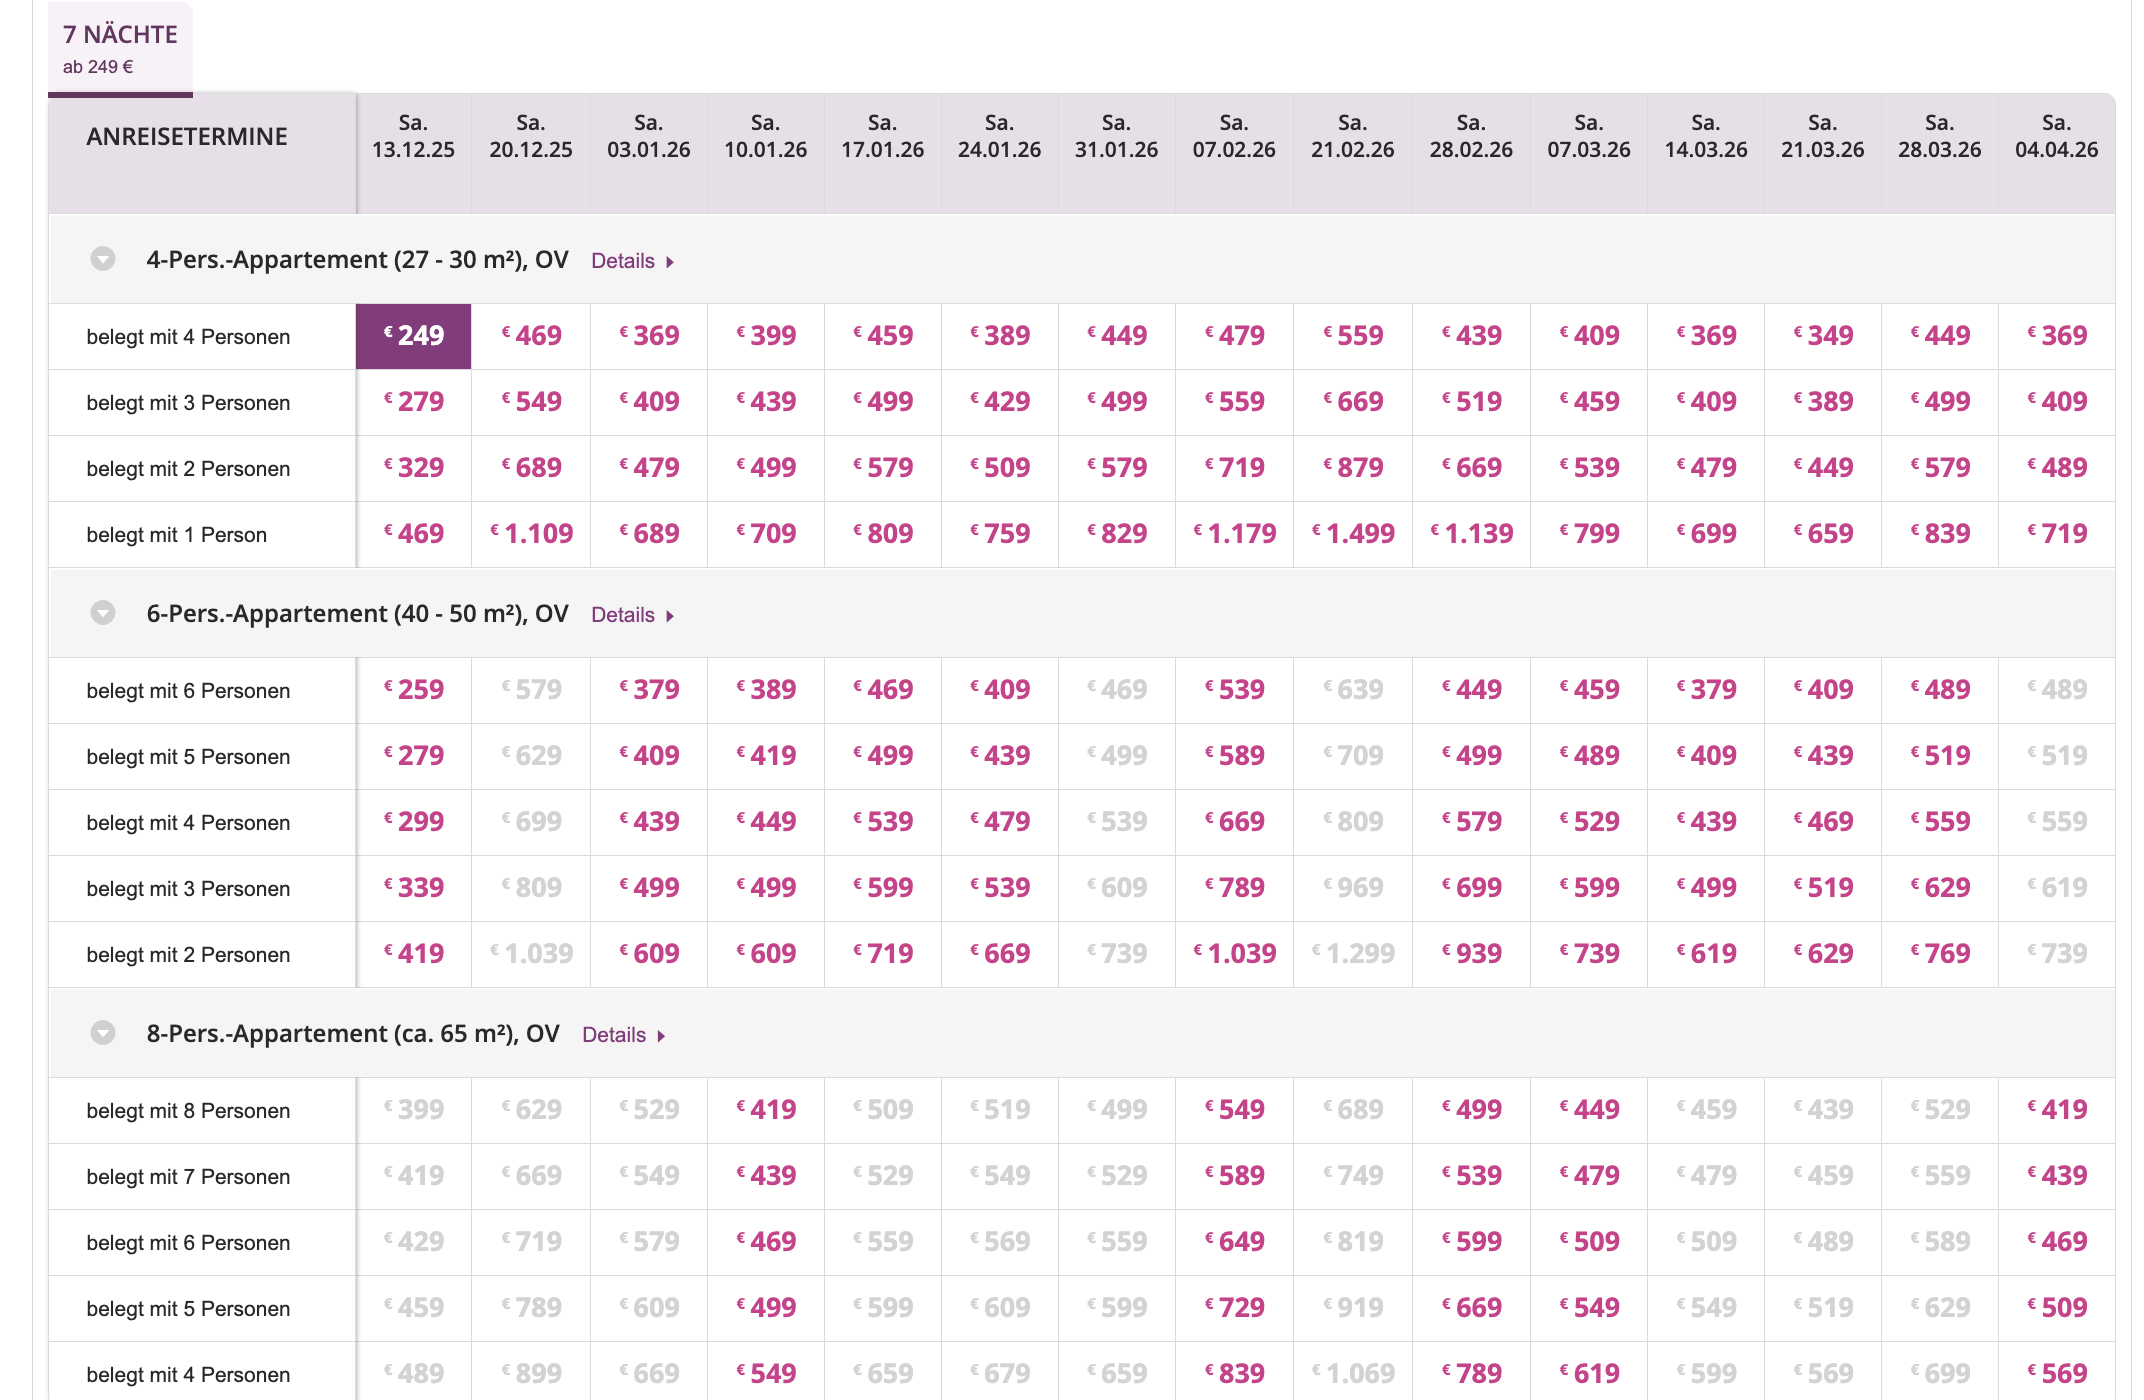This screenshot has width=2144, height=1400.
Task: Select highlighted €249 price for 13.12.25
Action: [x=414, y=336]
